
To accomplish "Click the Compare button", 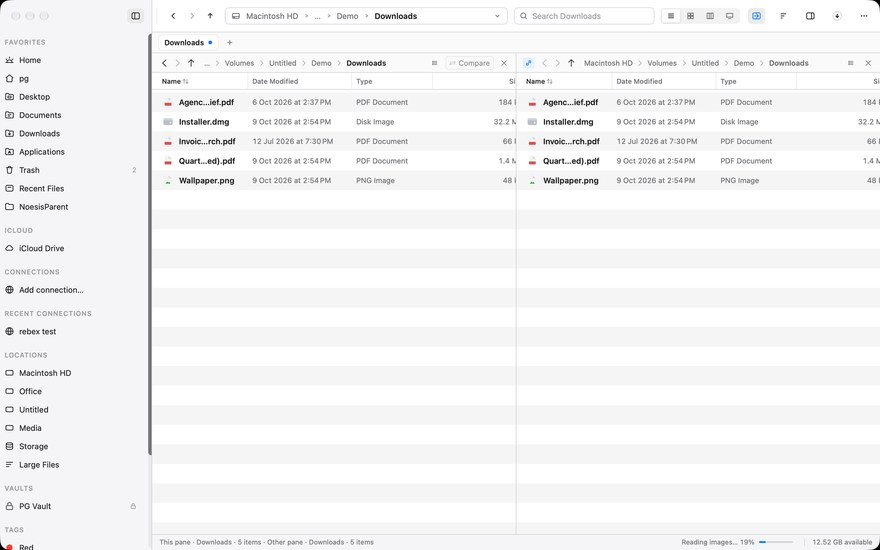I will pyautogui.click(x=469, y=63).
